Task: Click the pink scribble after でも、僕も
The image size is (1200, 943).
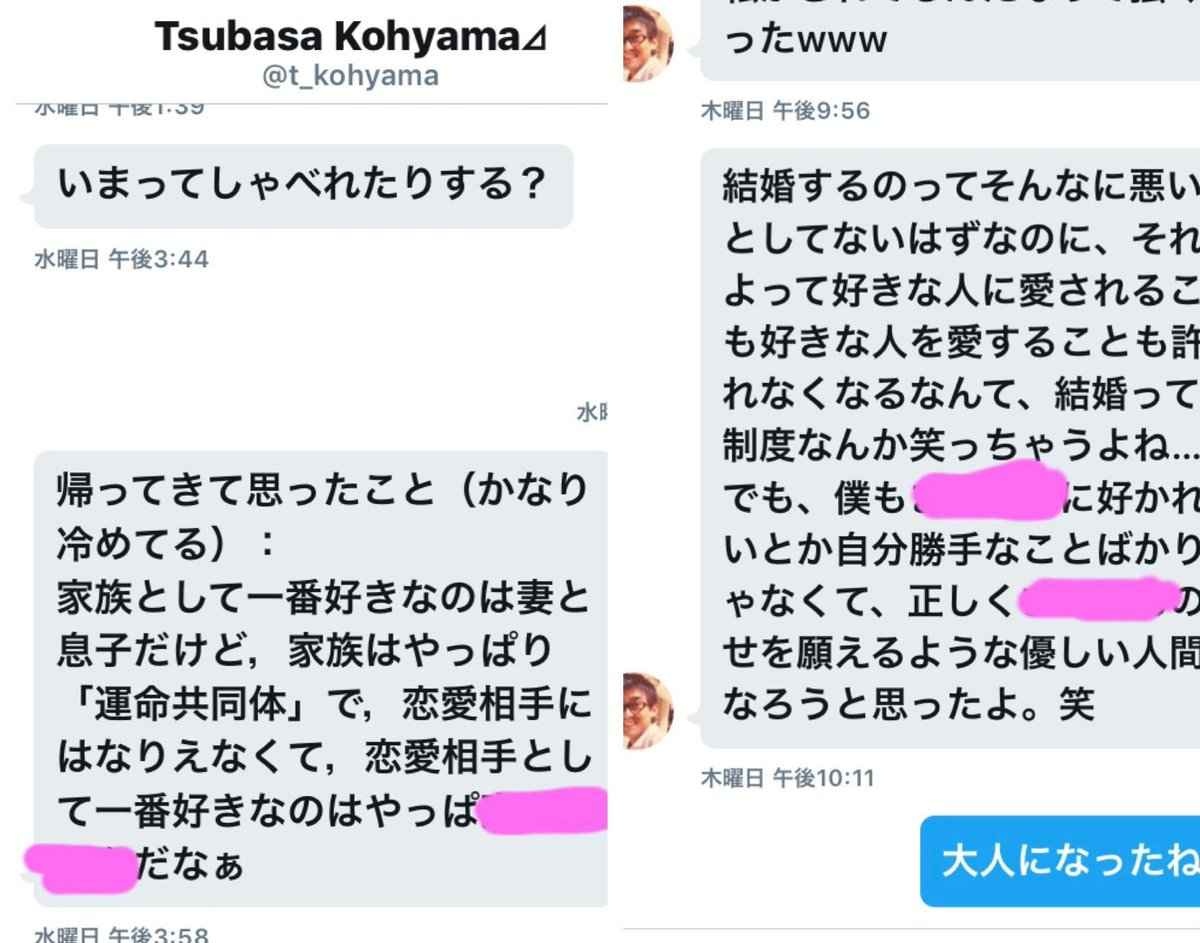Action: pos(988,491)
